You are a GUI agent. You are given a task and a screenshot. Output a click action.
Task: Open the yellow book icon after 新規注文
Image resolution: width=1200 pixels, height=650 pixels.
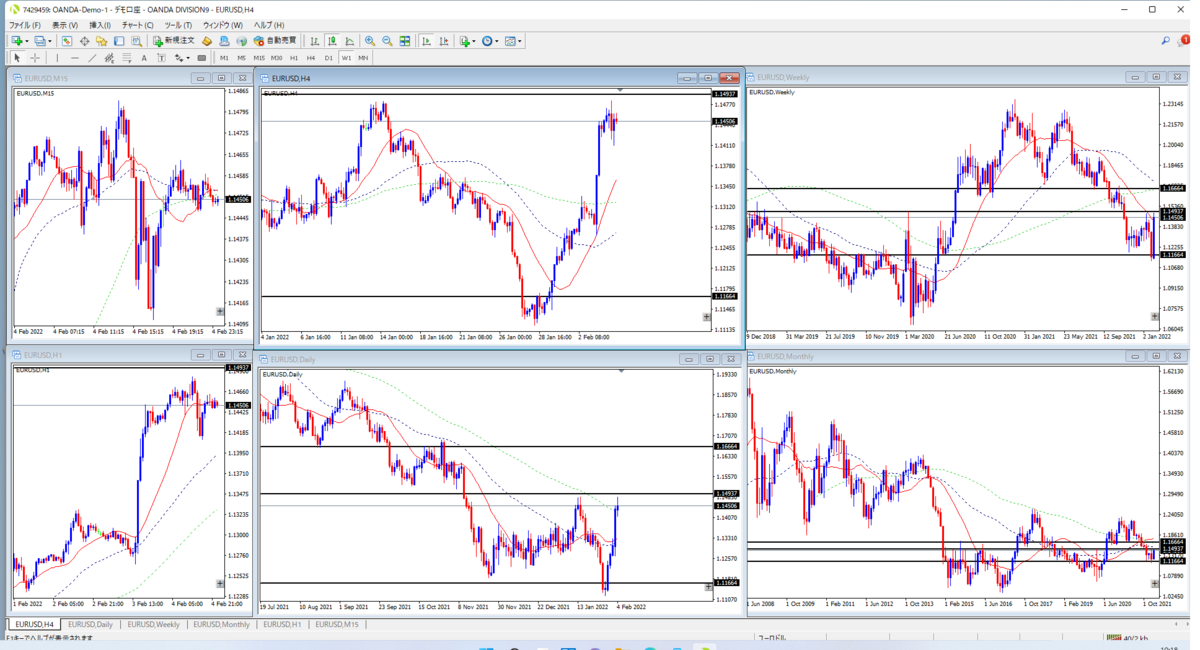(207, 41)
